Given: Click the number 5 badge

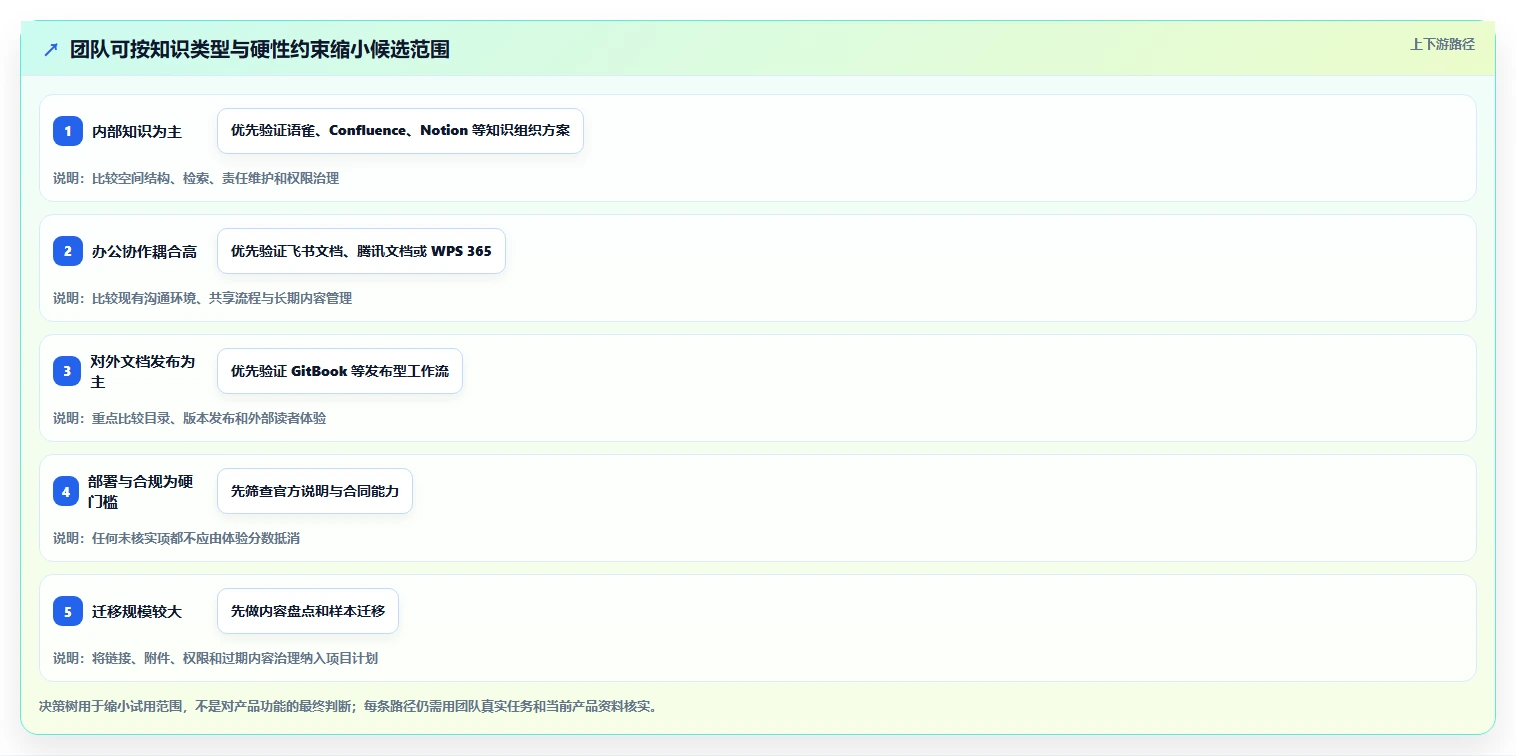Looking at the screenshot, I should point(68,611).
